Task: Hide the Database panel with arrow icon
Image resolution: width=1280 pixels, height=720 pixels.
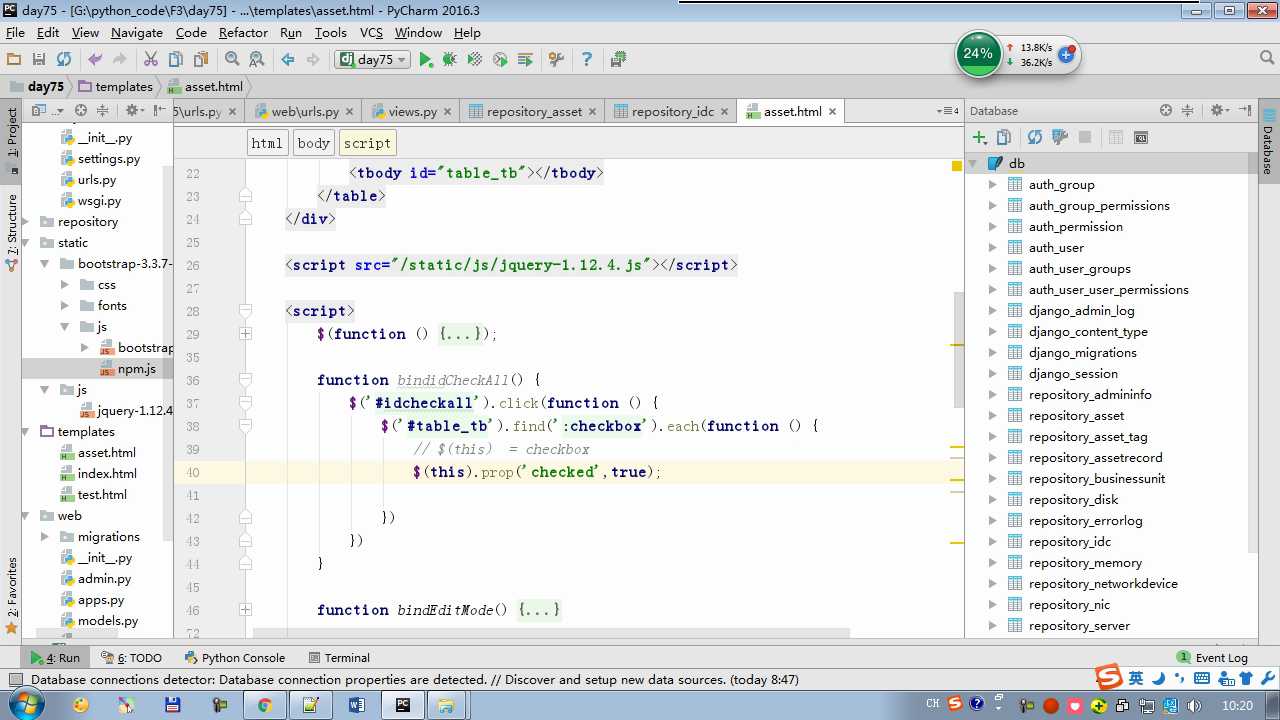Action: pyautogui.click(x=1245, y=111)
